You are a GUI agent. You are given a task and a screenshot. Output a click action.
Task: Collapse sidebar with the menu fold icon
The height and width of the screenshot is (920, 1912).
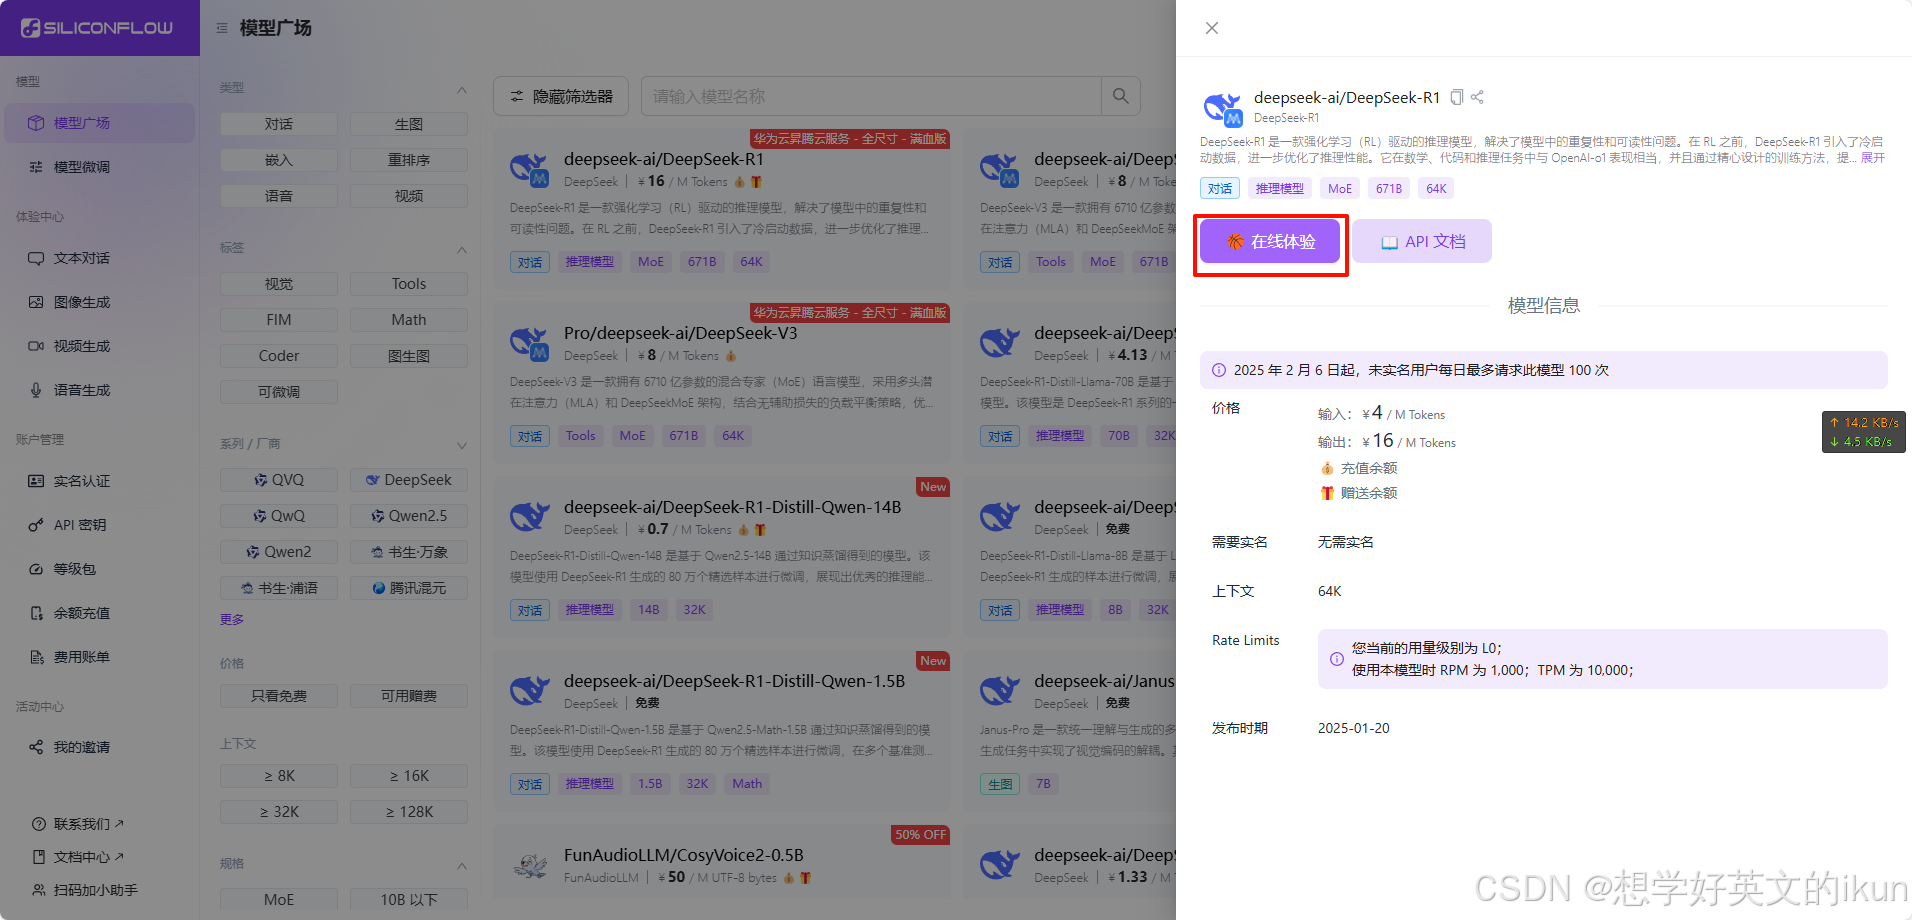click(222, 28)
